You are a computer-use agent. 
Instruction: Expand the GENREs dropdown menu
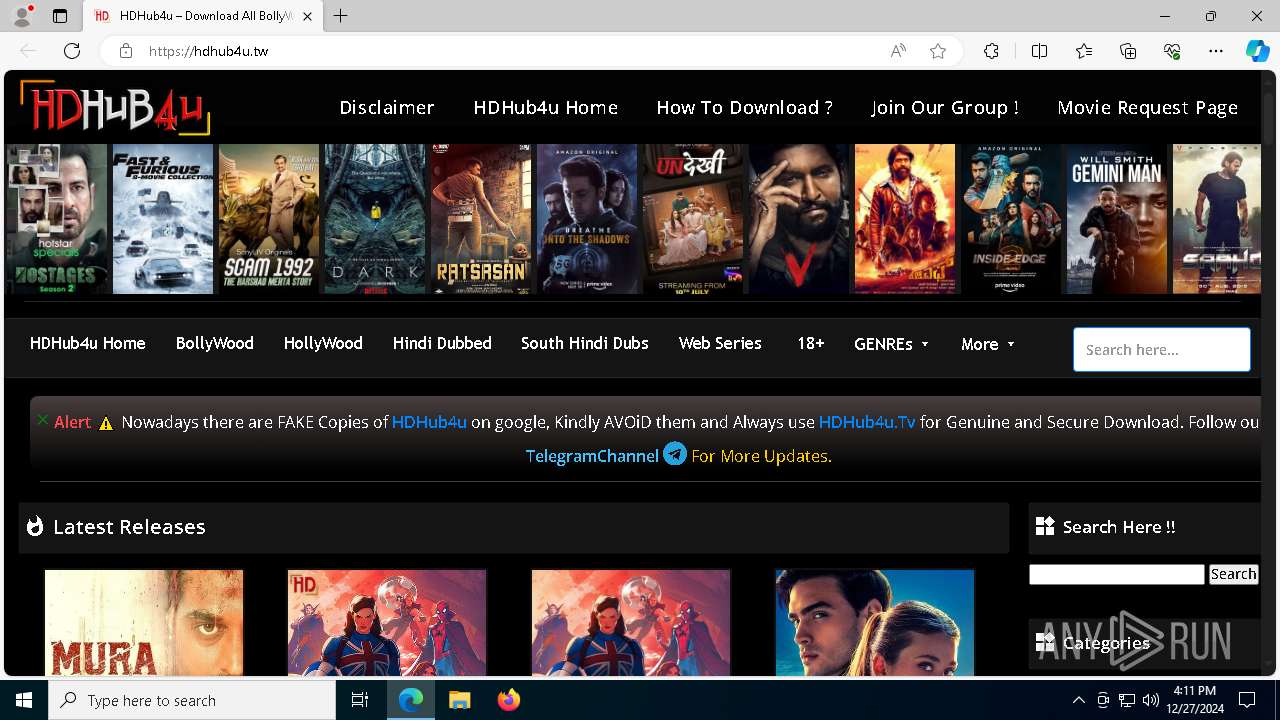coord(891,344)
